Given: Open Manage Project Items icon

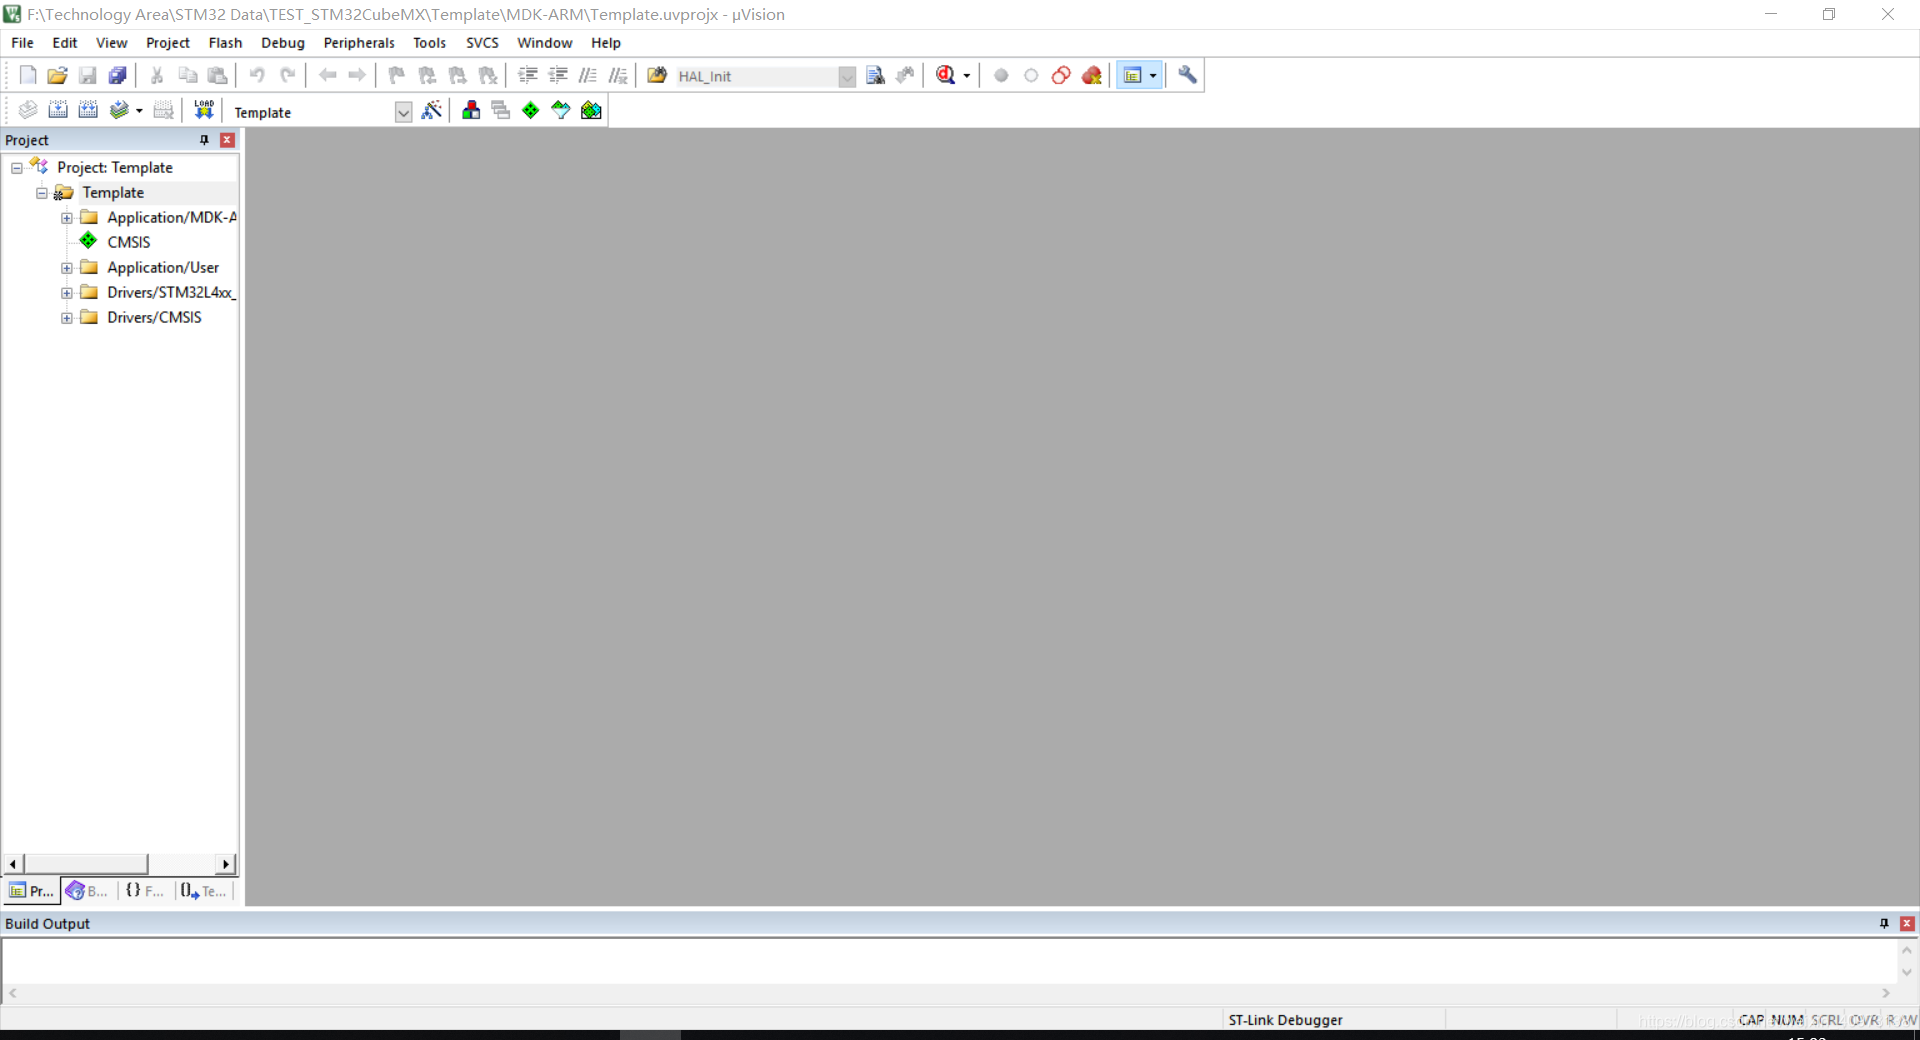Looking at the screenshot, I should [x=471, y=110].
